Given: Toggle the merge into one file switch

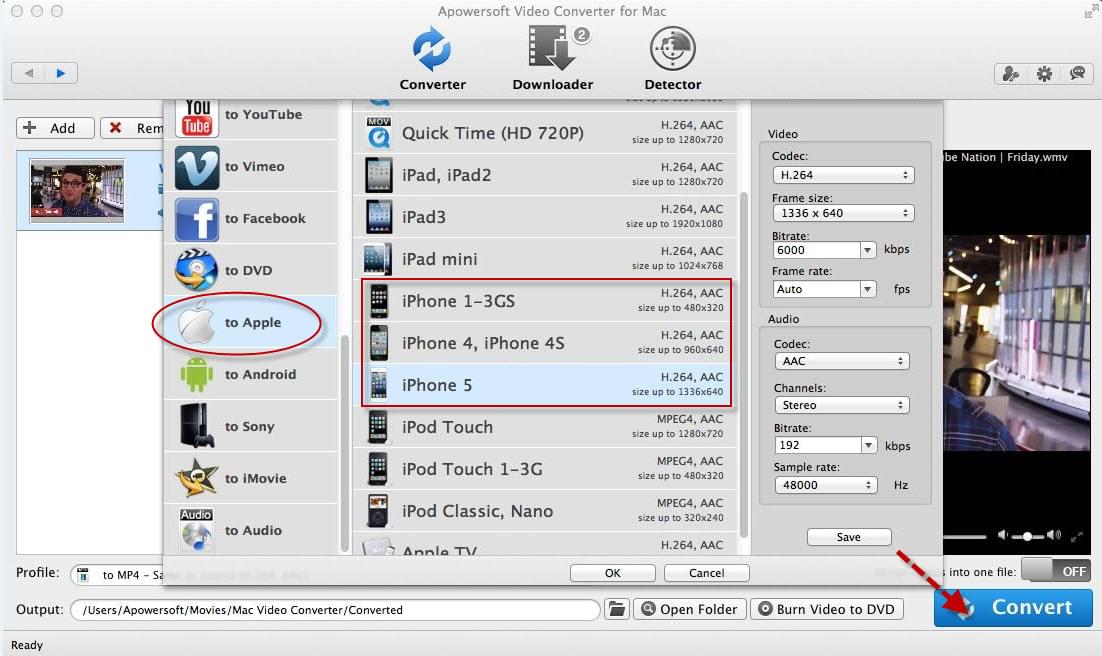Looking at the screenshot, I should pyautogui.click(x=1054, y=571).
